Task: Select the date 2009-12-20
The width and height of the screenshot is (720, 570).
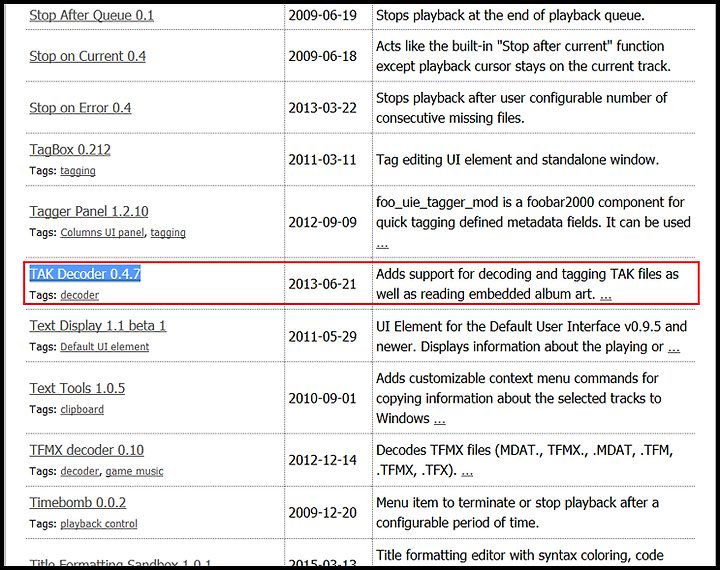Action: 322,513
